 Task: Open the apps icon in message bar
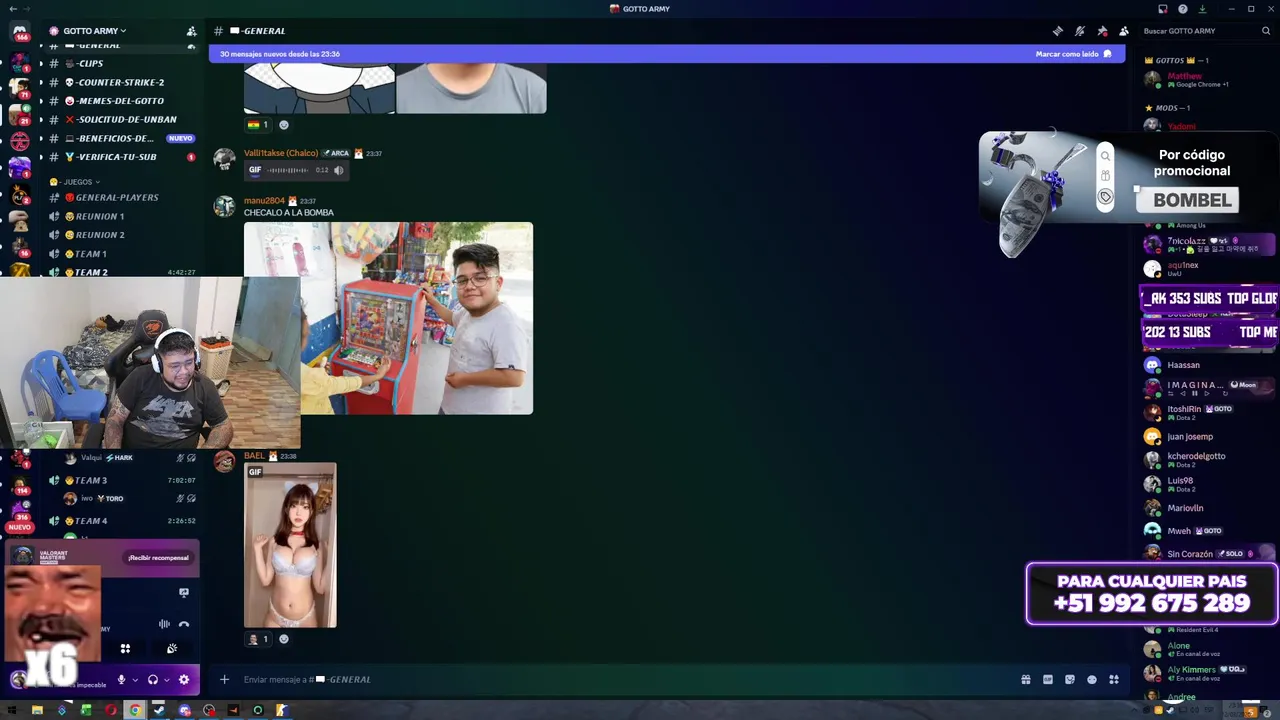(x=1114, y=679)
